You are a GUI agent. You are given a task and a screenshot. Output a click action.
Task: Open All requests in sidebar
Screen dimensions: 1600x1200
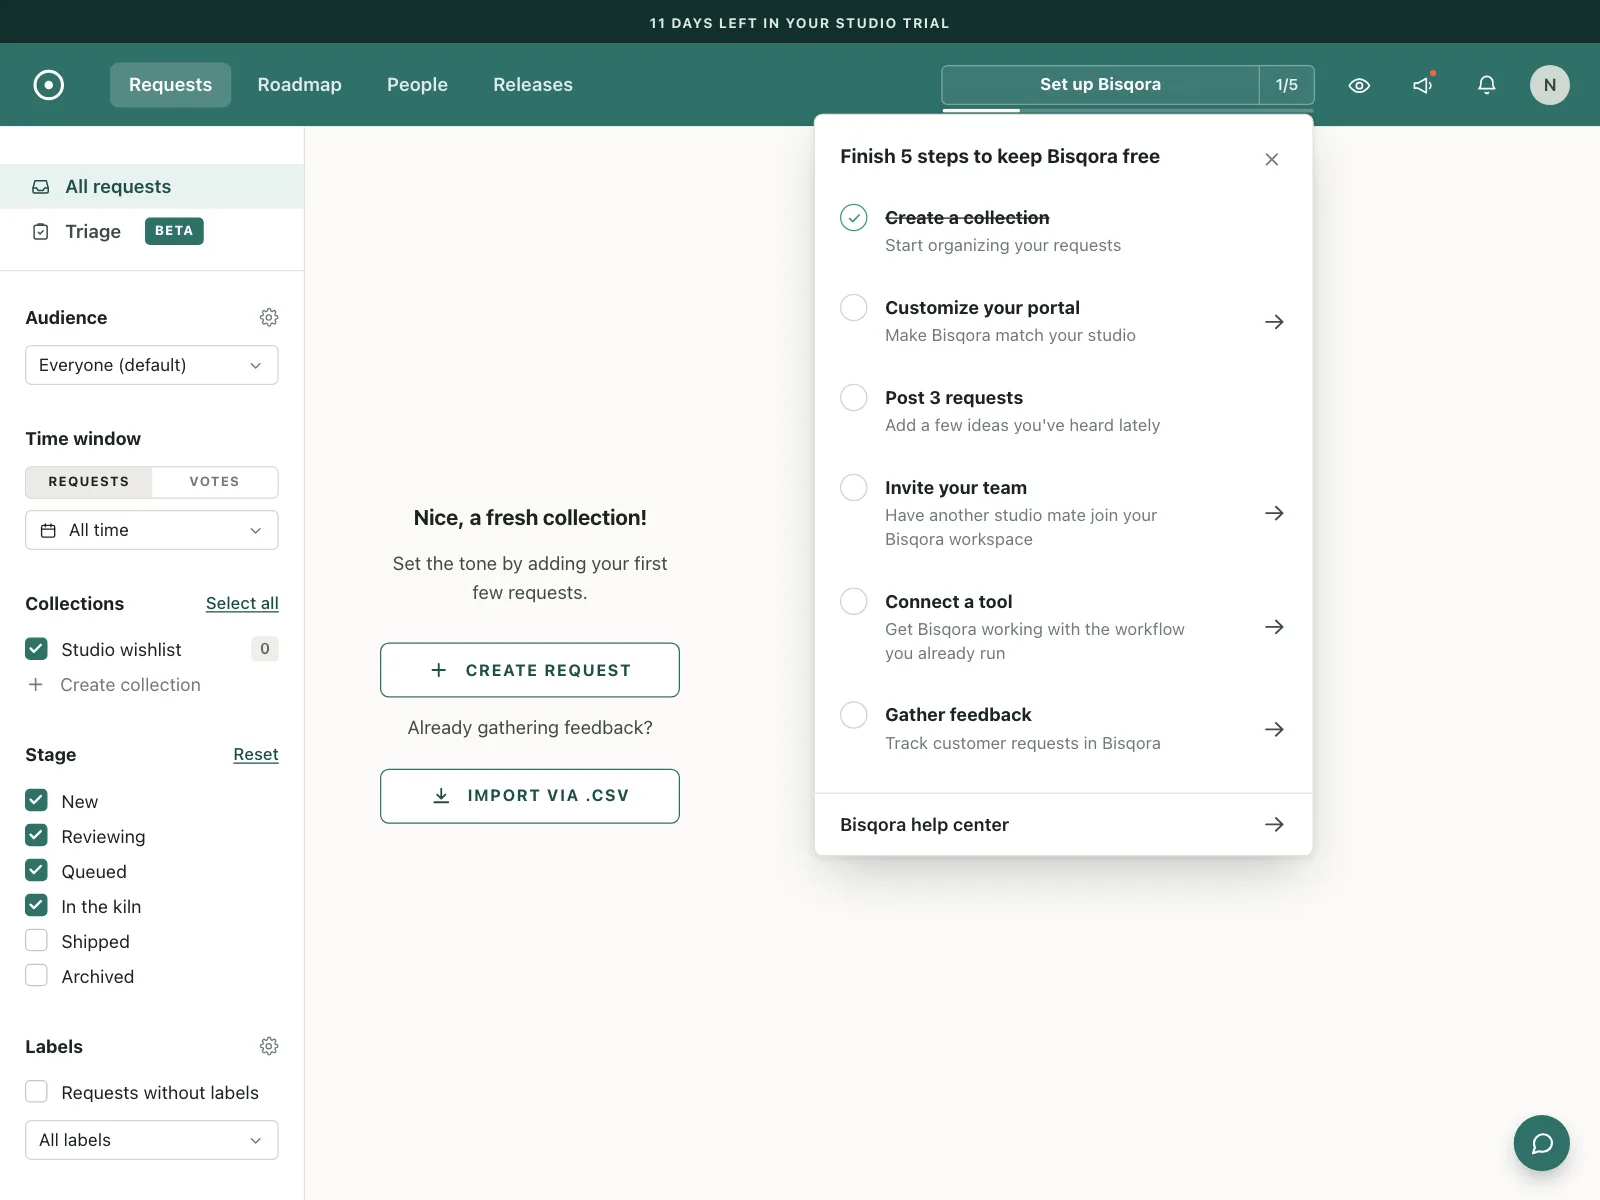(152, 187)
